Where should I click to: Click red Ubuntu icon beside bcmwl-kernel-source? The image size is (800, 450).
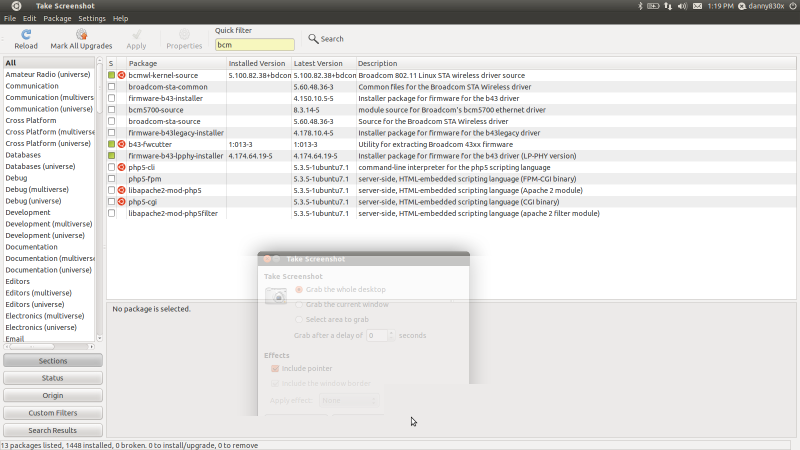(x=121, y=75)
